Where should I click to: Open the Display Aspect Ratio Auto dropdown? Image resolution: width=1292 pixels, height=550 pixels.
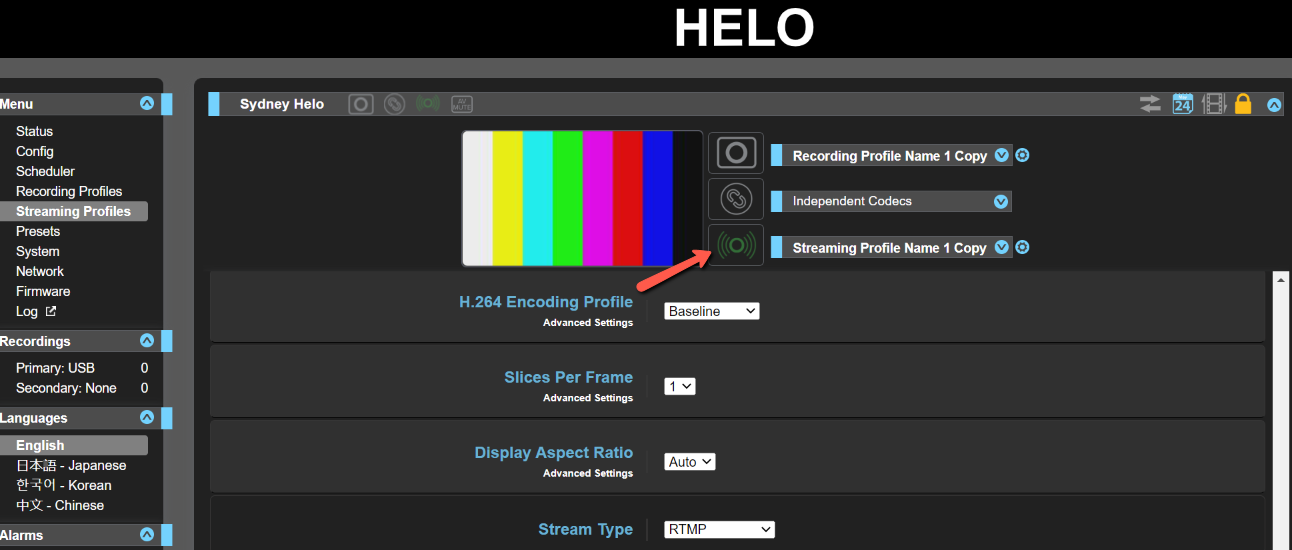pos(690,462)
